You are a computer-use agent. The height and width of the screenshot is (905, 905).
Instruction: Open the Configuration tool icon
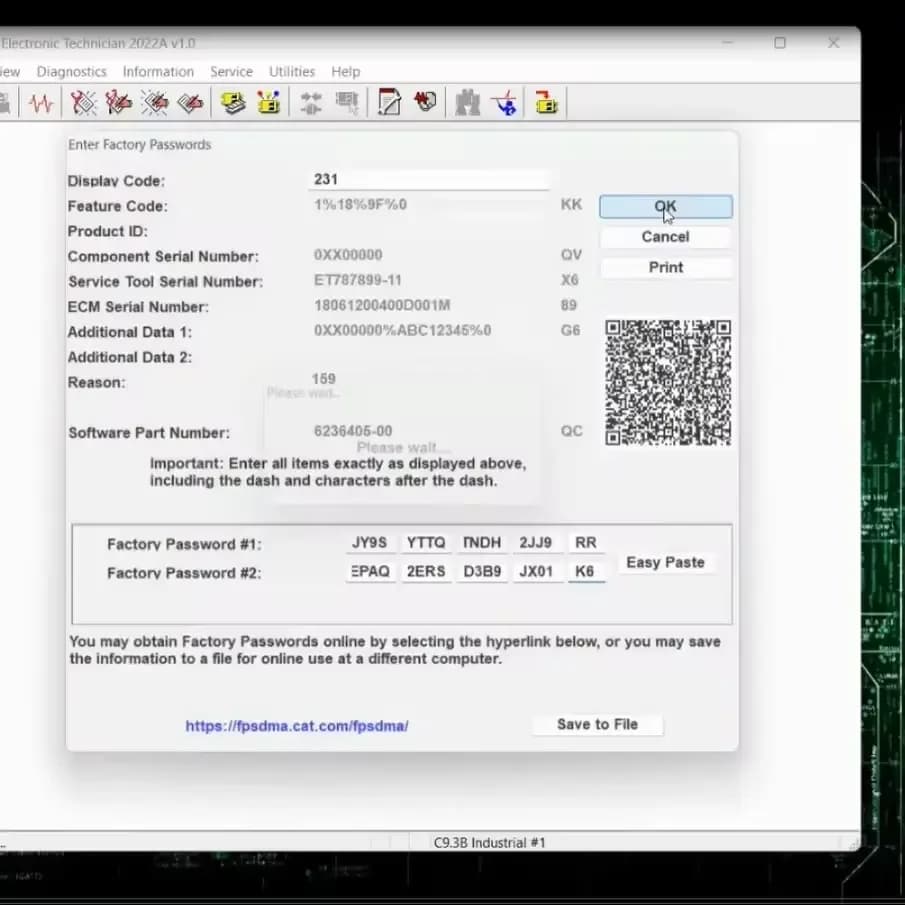[x=268, y=103]
